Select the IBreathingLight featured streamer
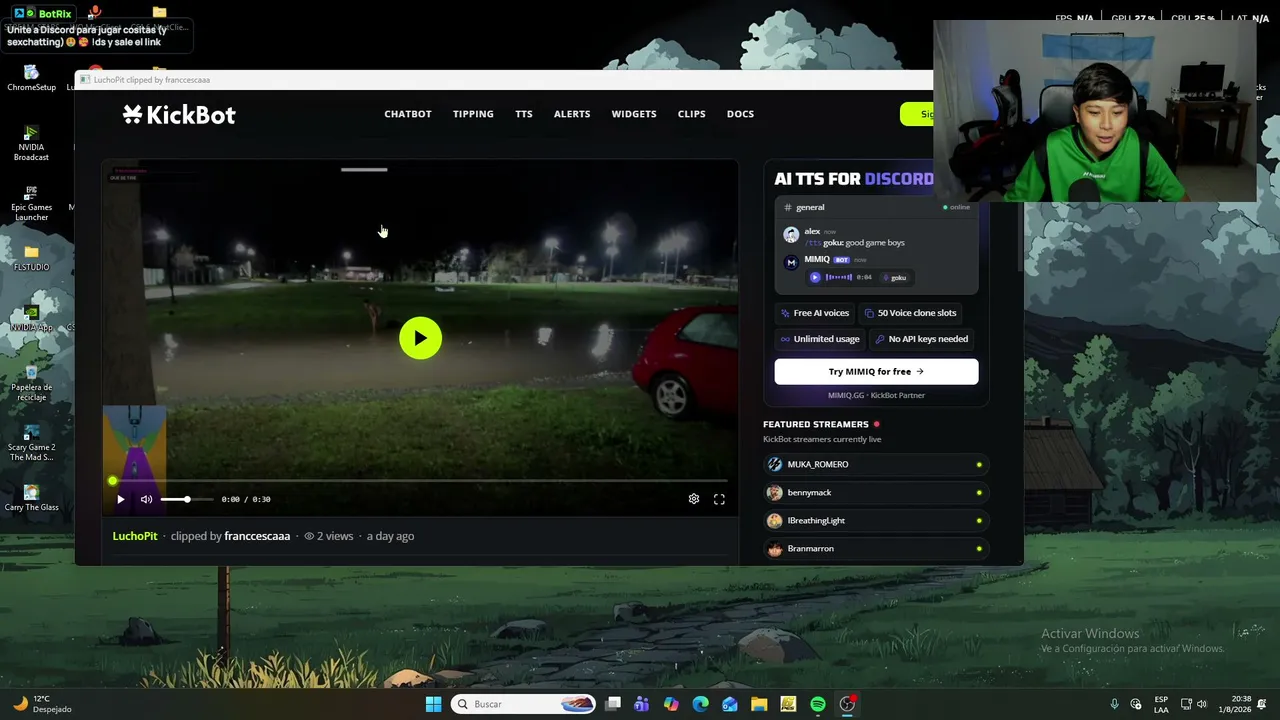Viewport: 1280px width, 720px height. 875,520
